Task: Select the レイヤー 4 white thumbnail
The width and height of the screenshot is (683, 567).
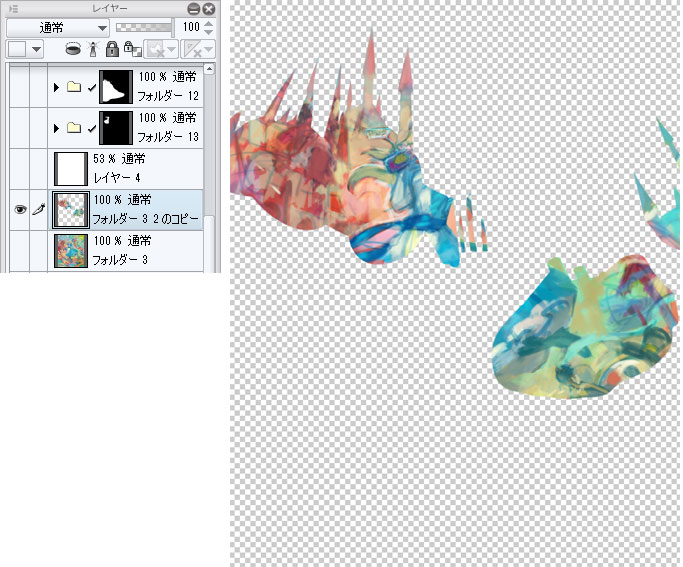Action: [x=71, y=169]
